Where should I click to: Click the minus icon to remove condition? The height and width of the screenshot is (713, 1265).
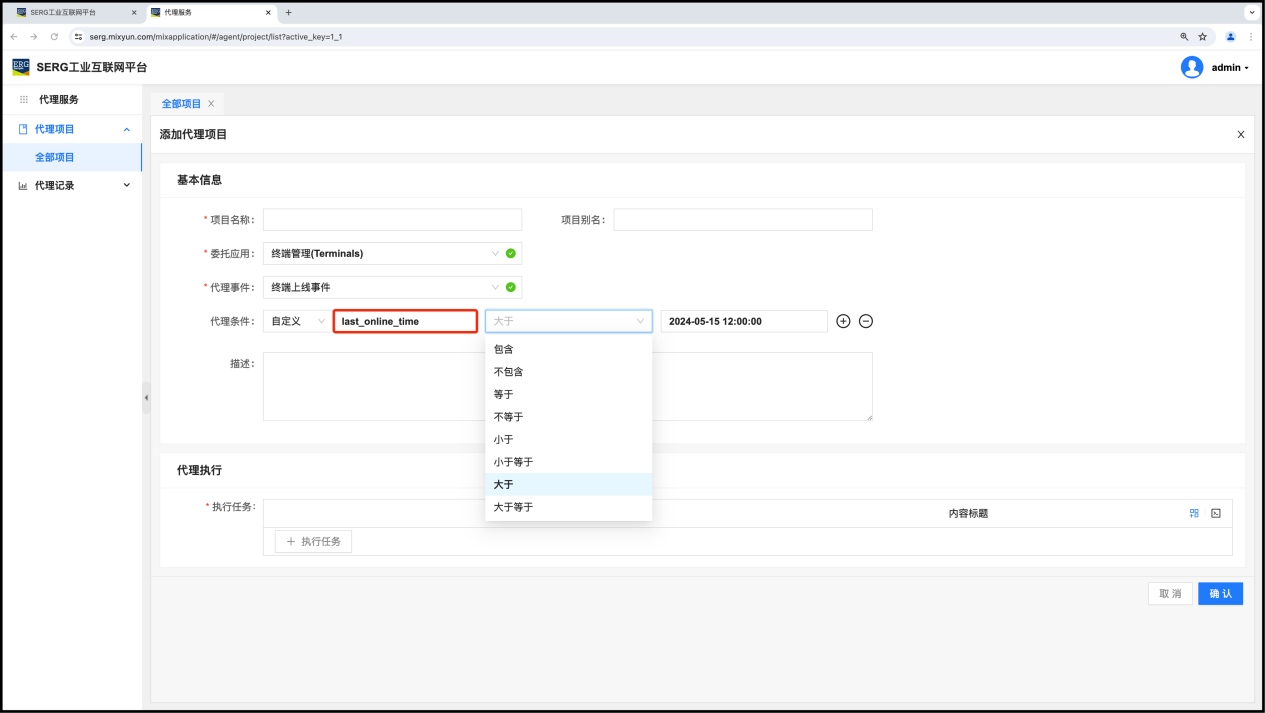[866, 321]
